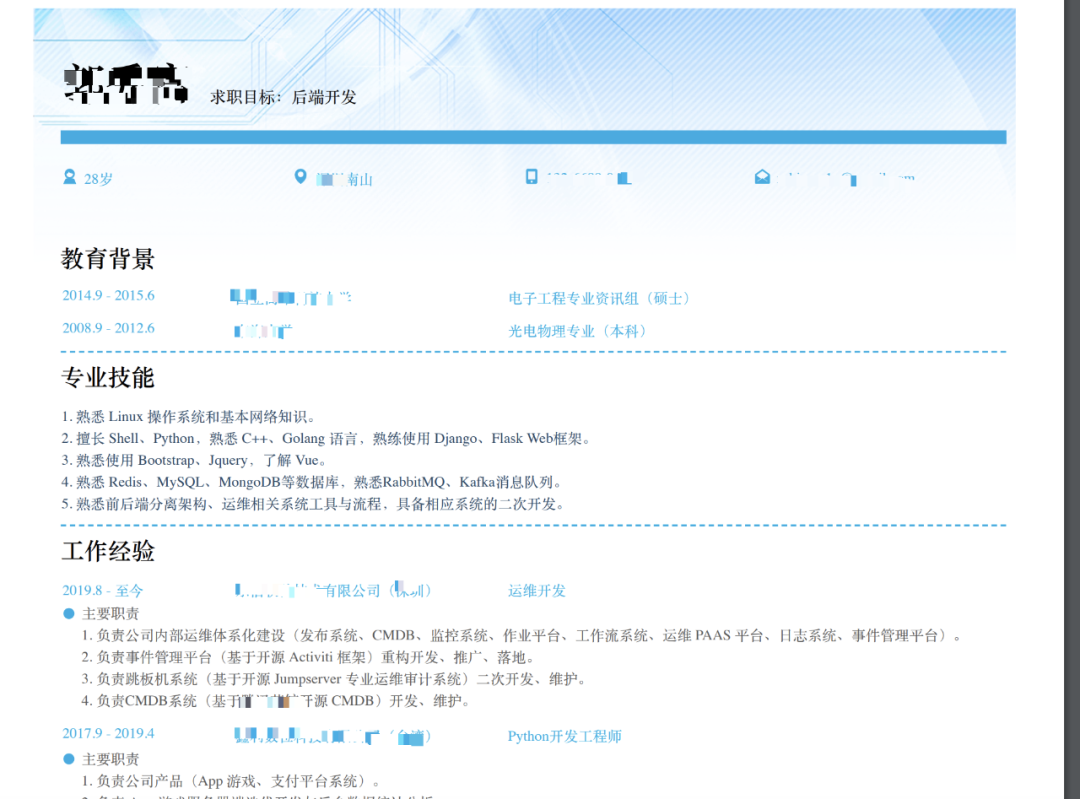The height and width of the screenshot is (799, 1080).
Task: Click the 2019.8 - 至今 date range
Action: [103, 590]
